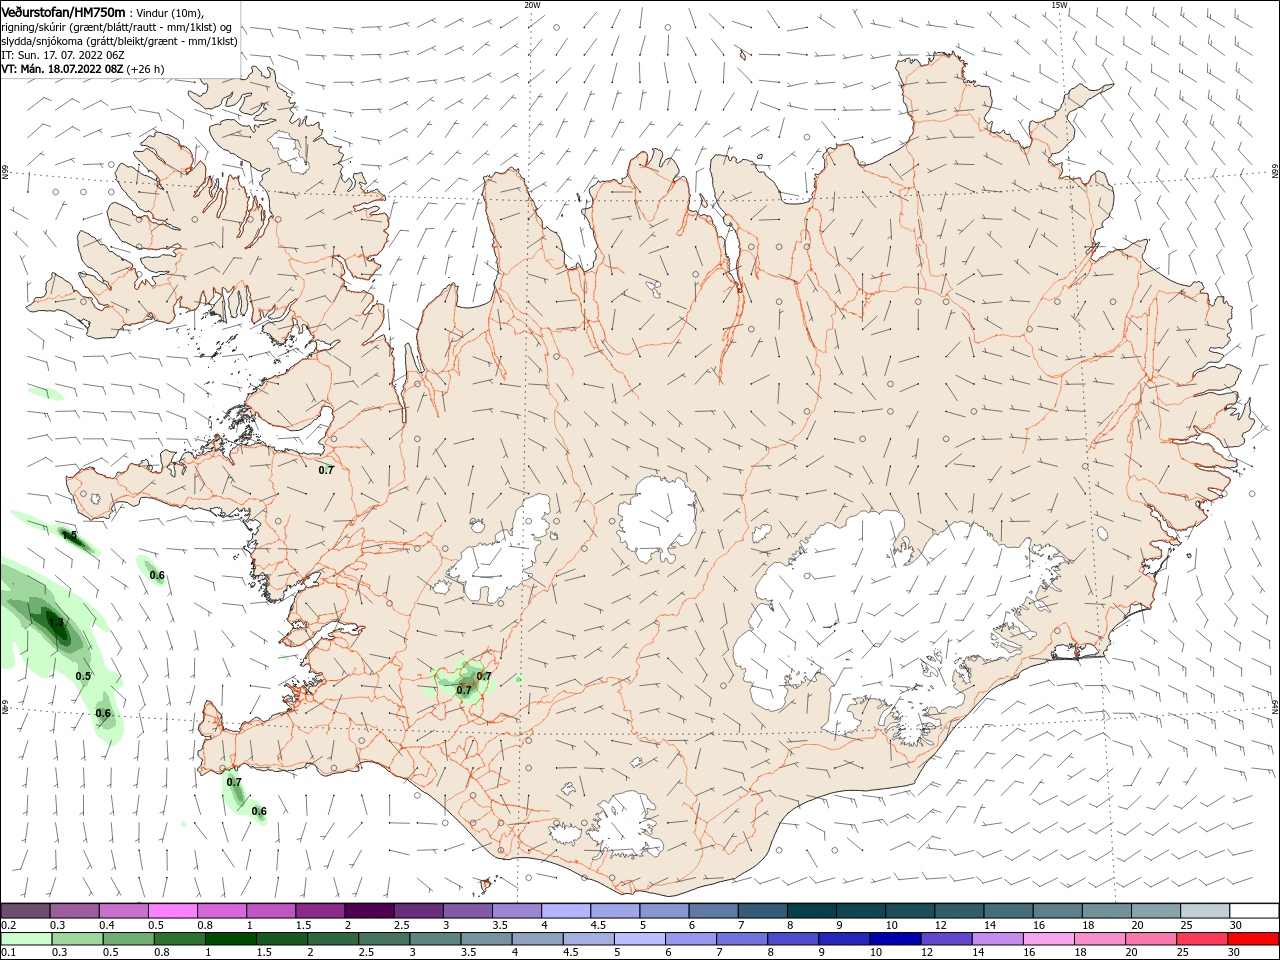
Task: Pick the dusky purple swatch at 0.2, upper scale
Action: pos(25,911)
